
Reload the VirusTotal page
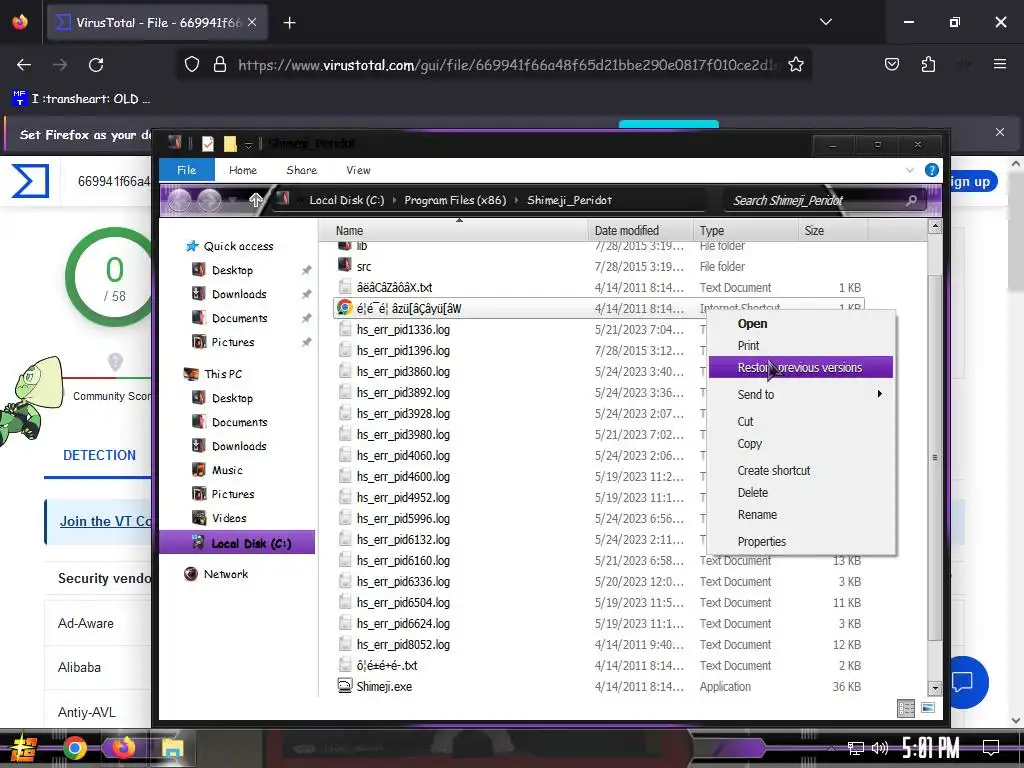pos(96,65)
